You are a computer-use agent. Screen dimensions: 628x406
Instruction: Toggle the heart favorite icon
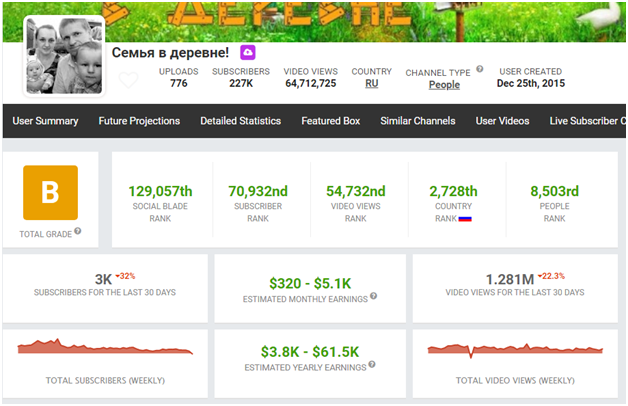coord(129,80)
